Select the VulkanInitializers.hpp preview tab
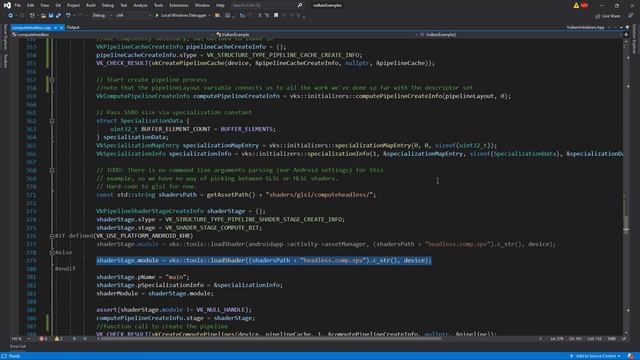 585,27
